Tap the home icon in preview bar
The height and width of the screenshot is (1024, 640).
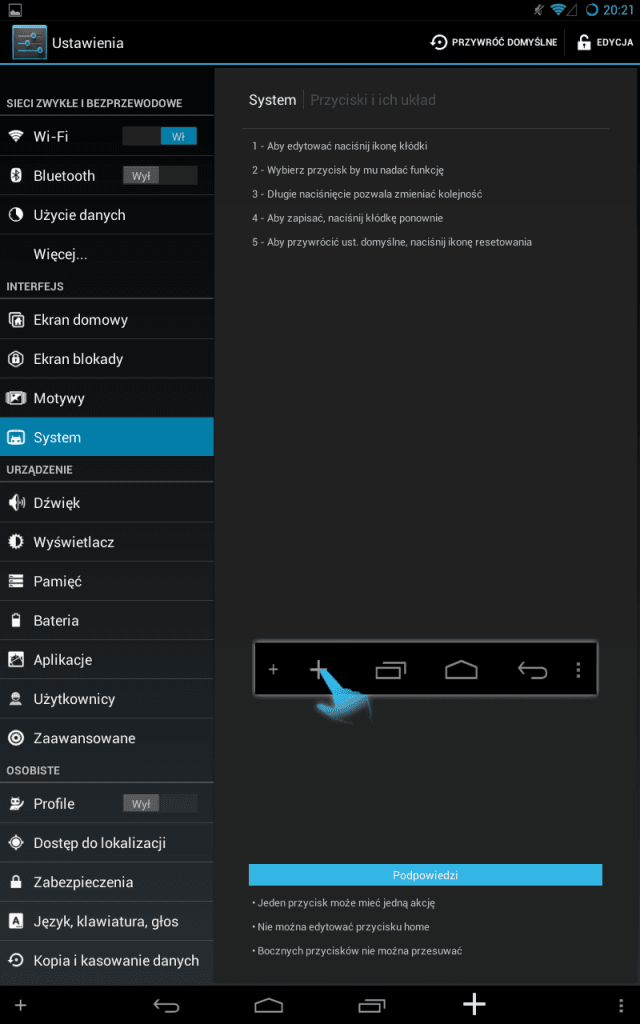click(461, 670)
